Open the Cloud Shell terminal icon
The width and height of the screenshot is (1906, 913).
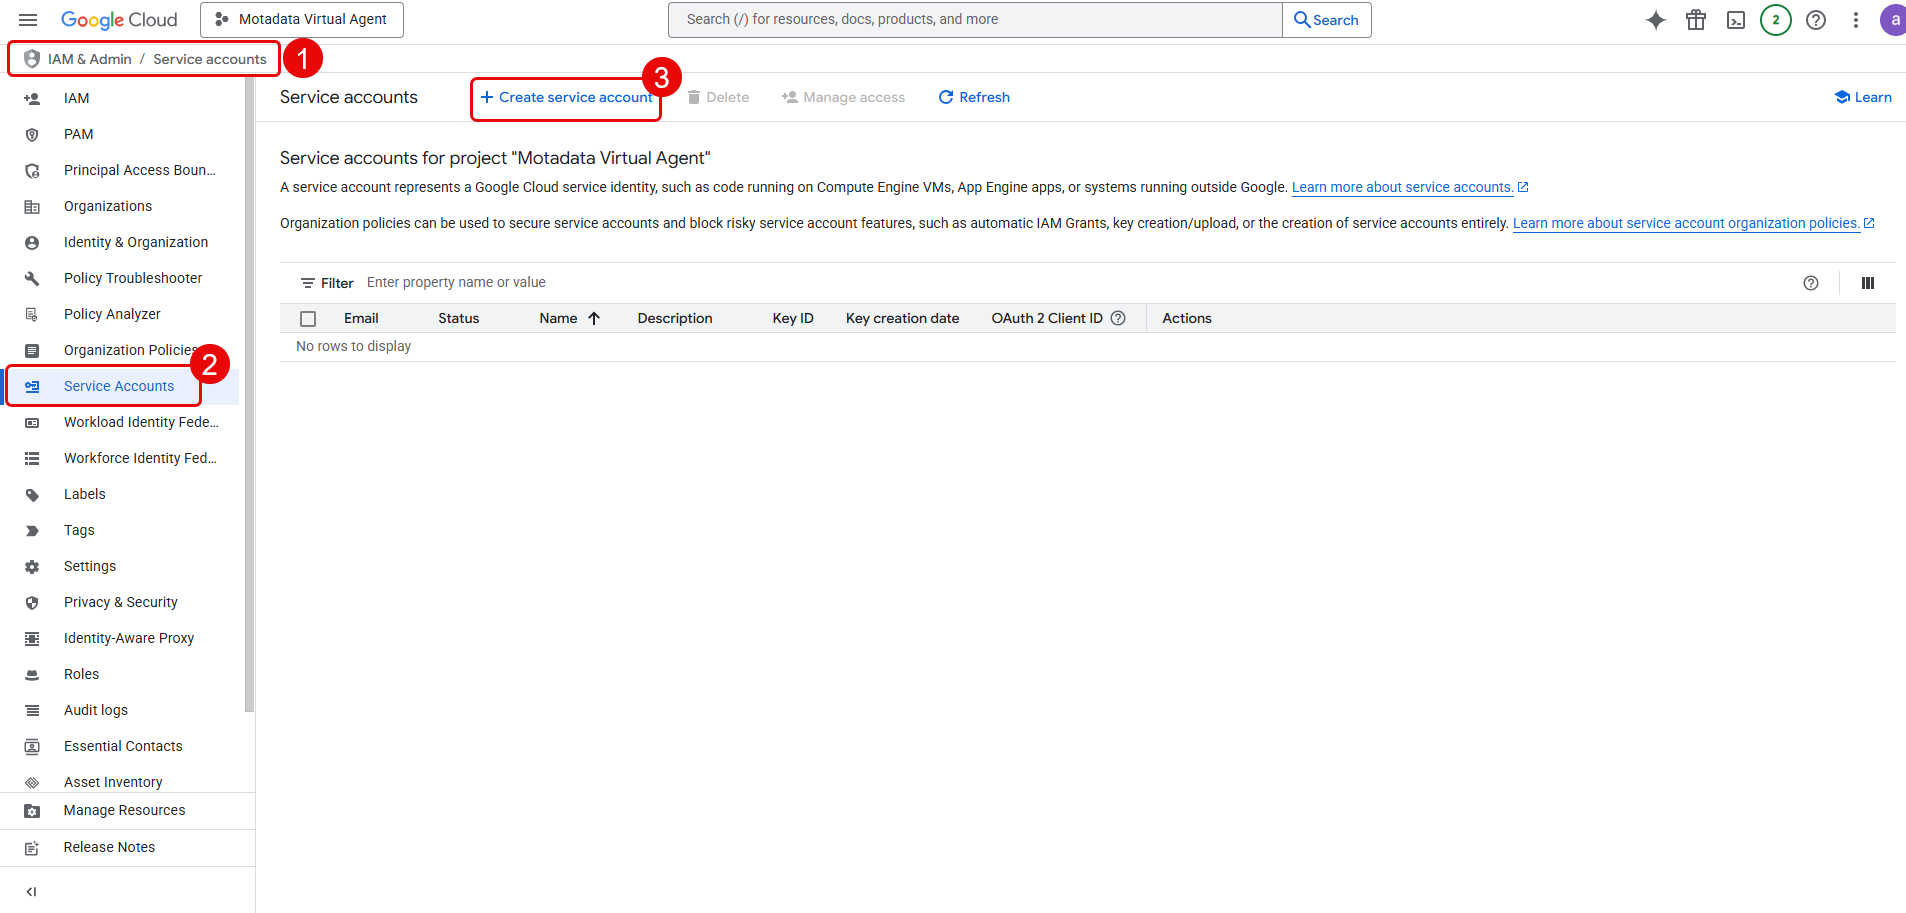[1736, 20]
